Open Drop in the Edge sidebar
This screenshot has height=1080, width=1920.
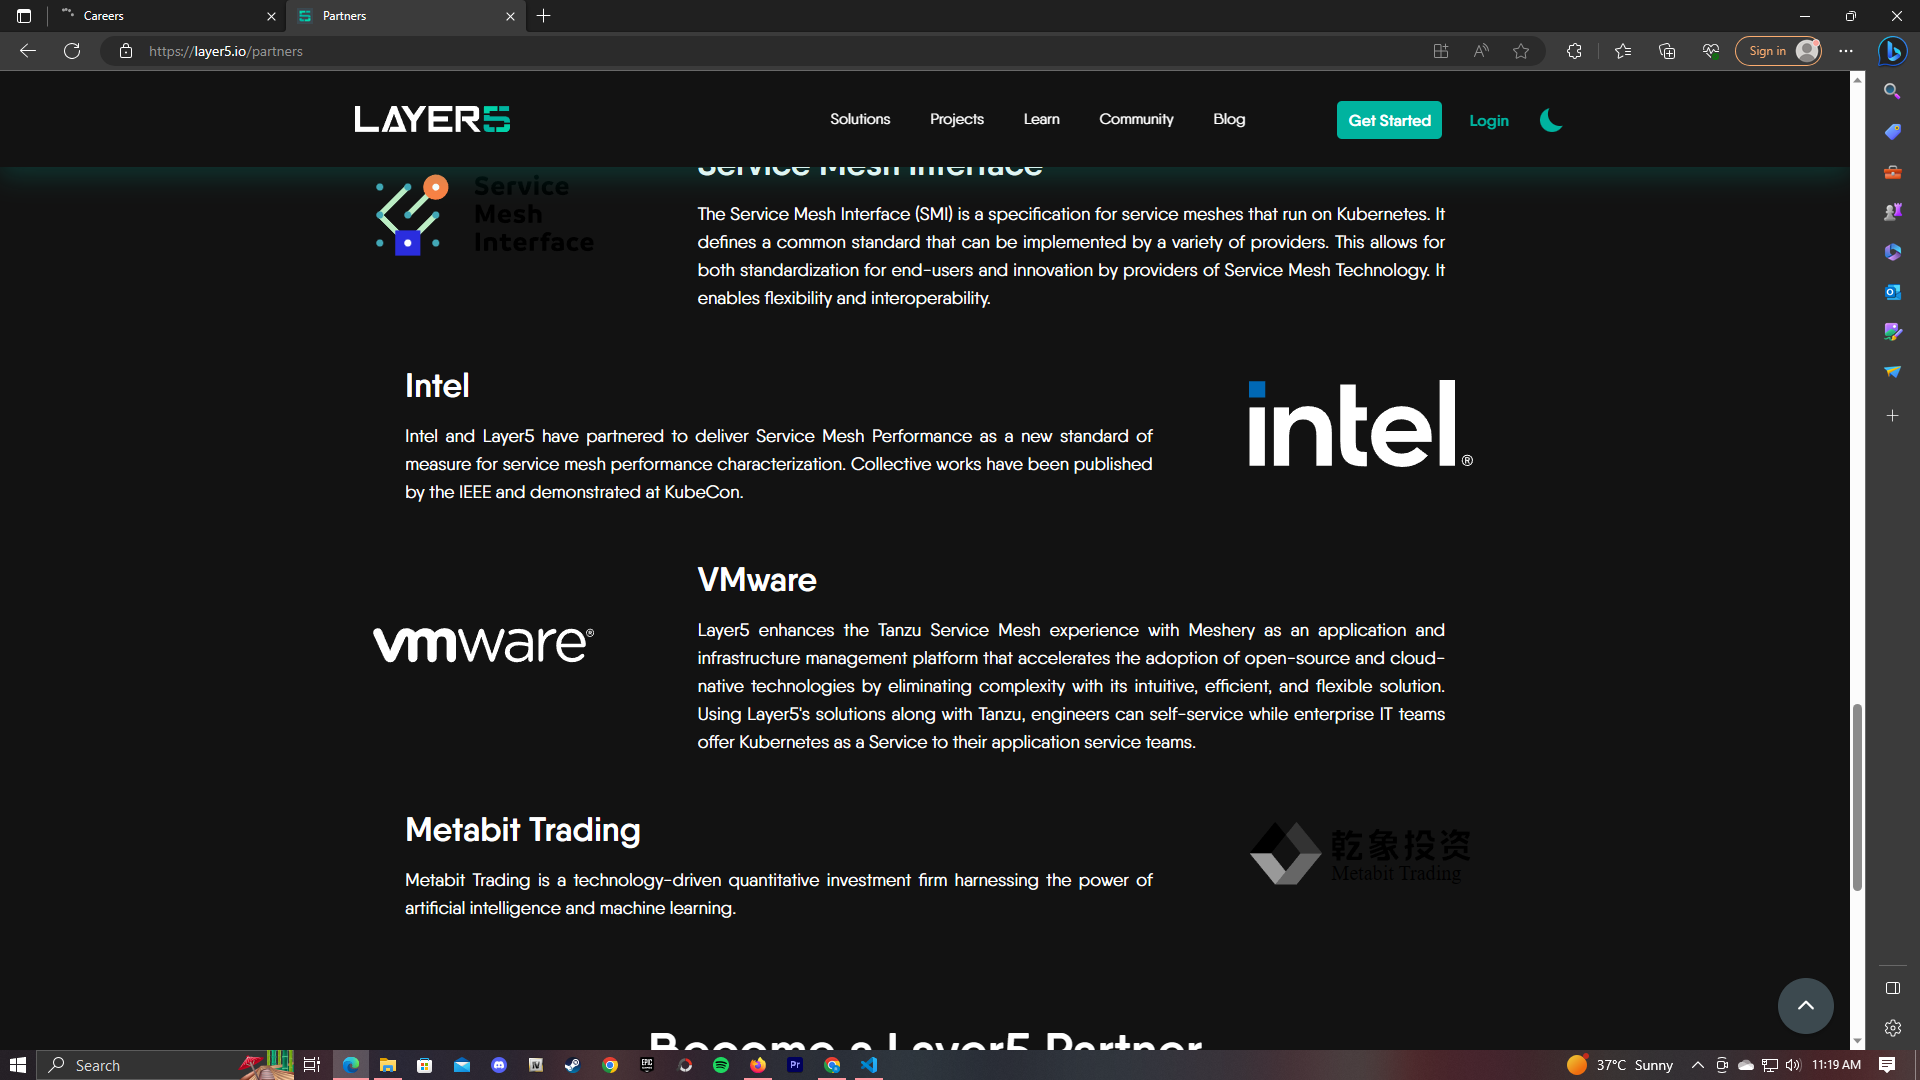1892,371
